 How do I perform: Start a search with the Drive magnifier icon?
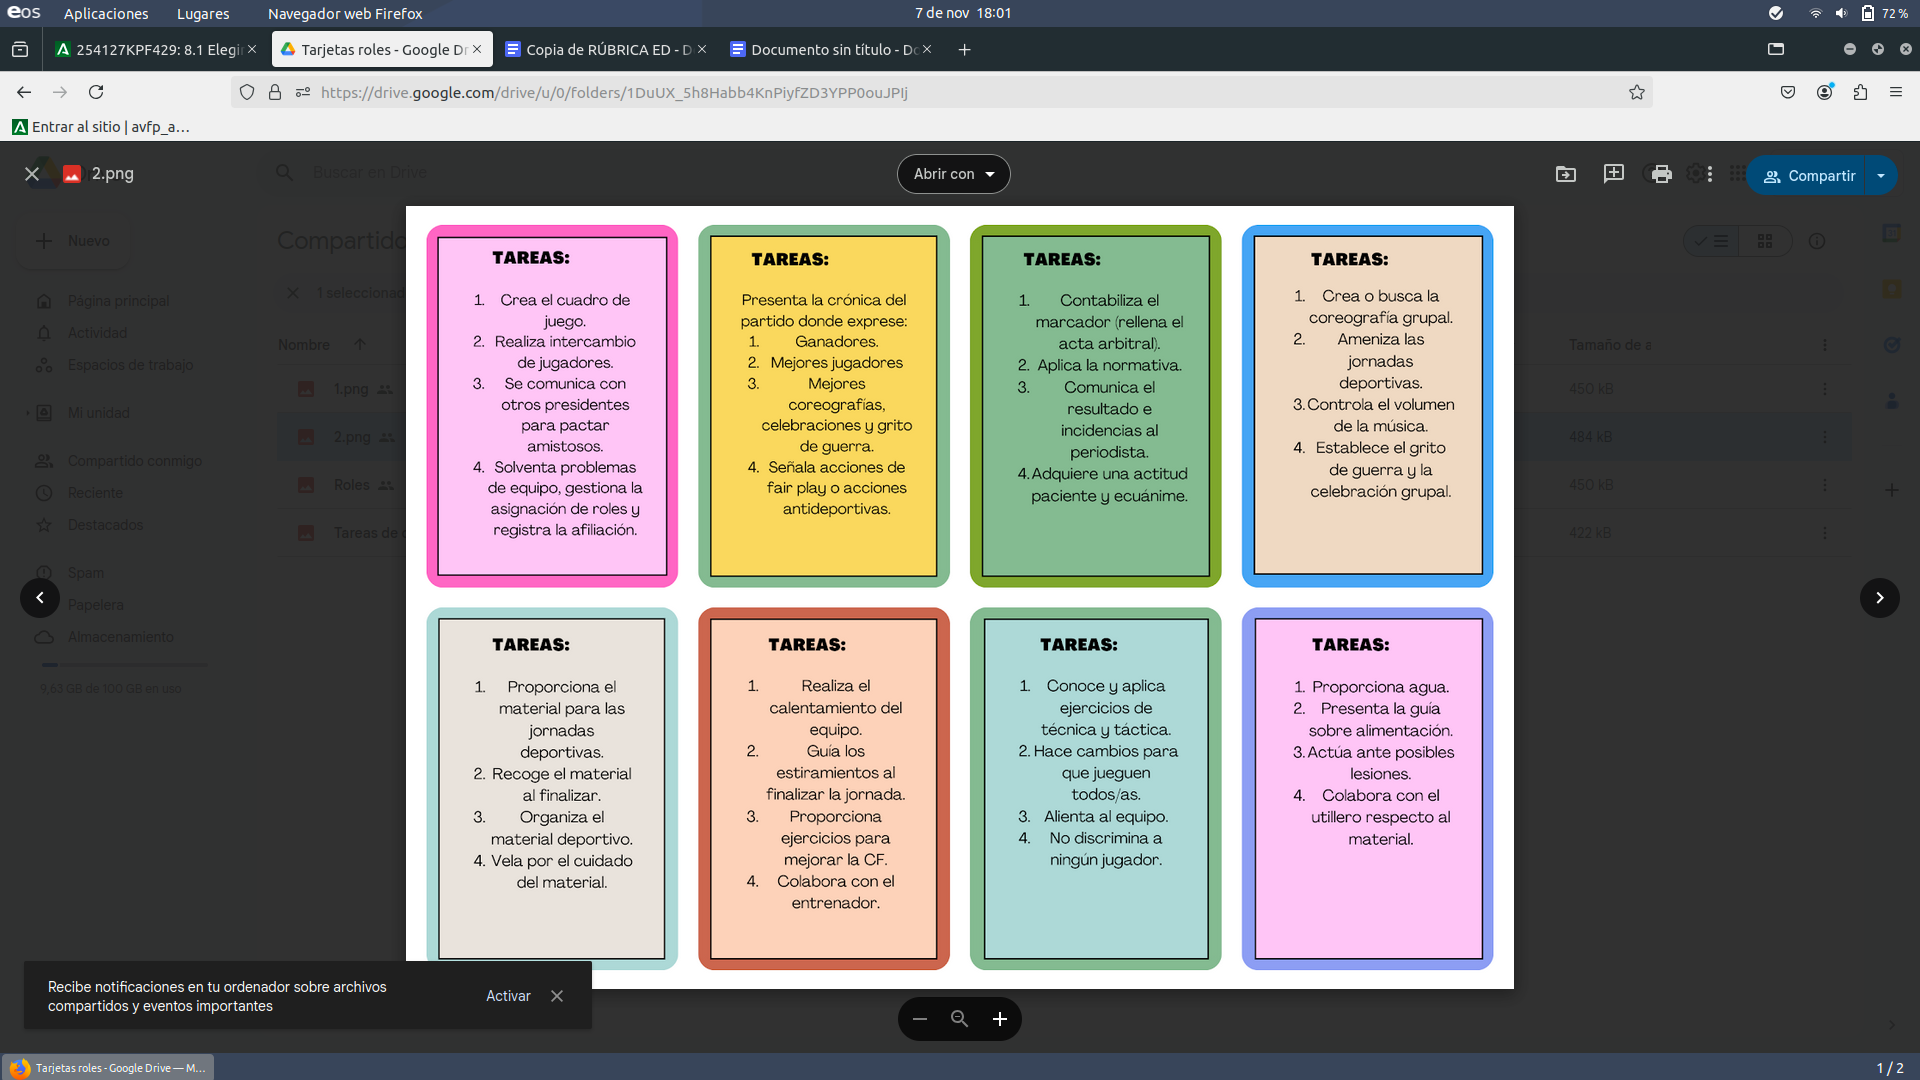tap(285, 172)
